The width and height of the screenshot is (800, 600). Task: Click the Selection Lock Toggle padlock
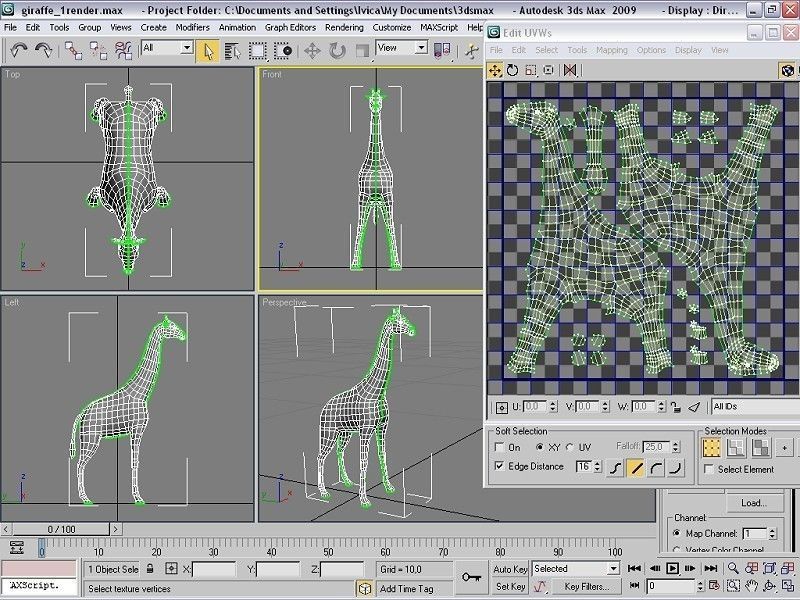point(150,568)
